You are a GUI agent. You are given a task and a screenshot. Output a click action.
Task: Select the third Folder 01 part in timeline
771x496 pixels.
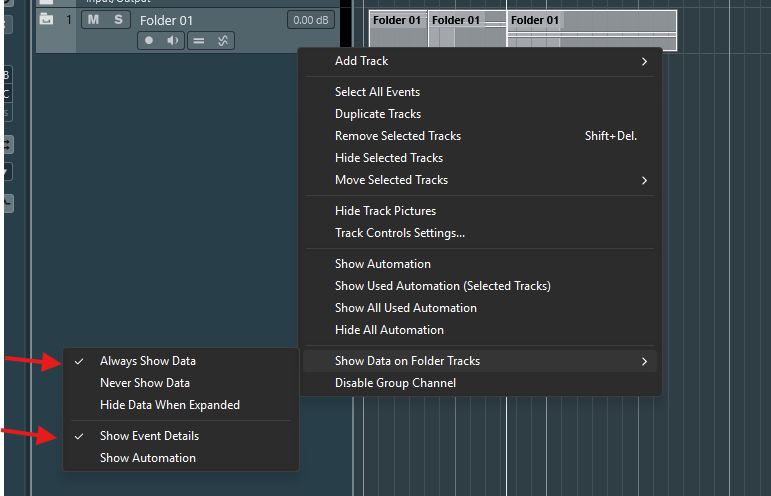coord(592,30)
